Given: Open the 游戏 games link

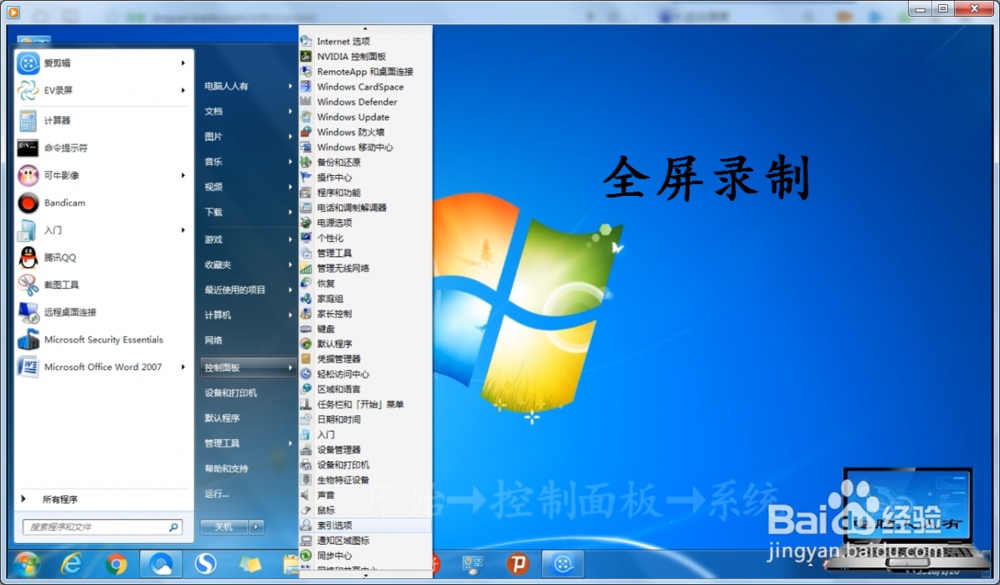Looking at the screenshot, I should tap(214, 240).
